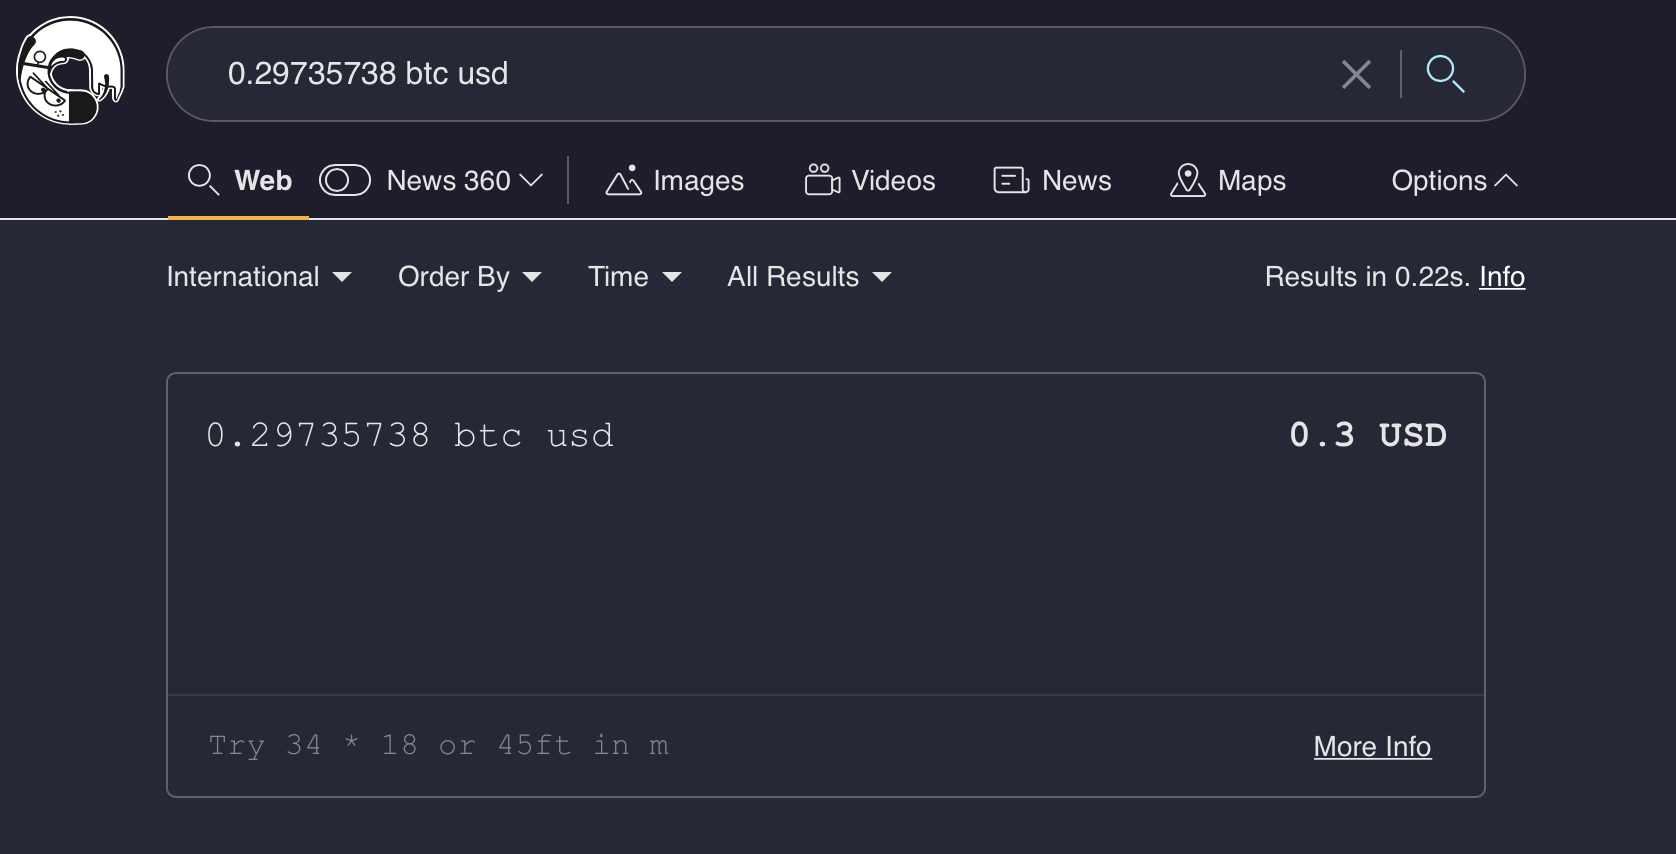Image resolution: width=1676 pixels, height=854 pixels.
Task: Click inside the search input field
Action: click(x=760, y=74)
